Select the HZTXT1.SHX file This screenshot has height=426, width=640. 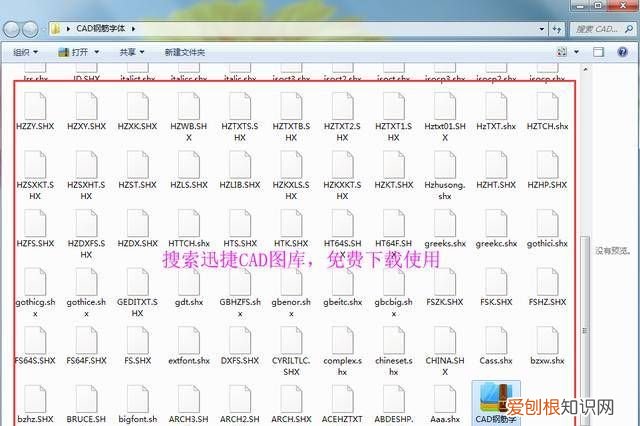[393, 116]
